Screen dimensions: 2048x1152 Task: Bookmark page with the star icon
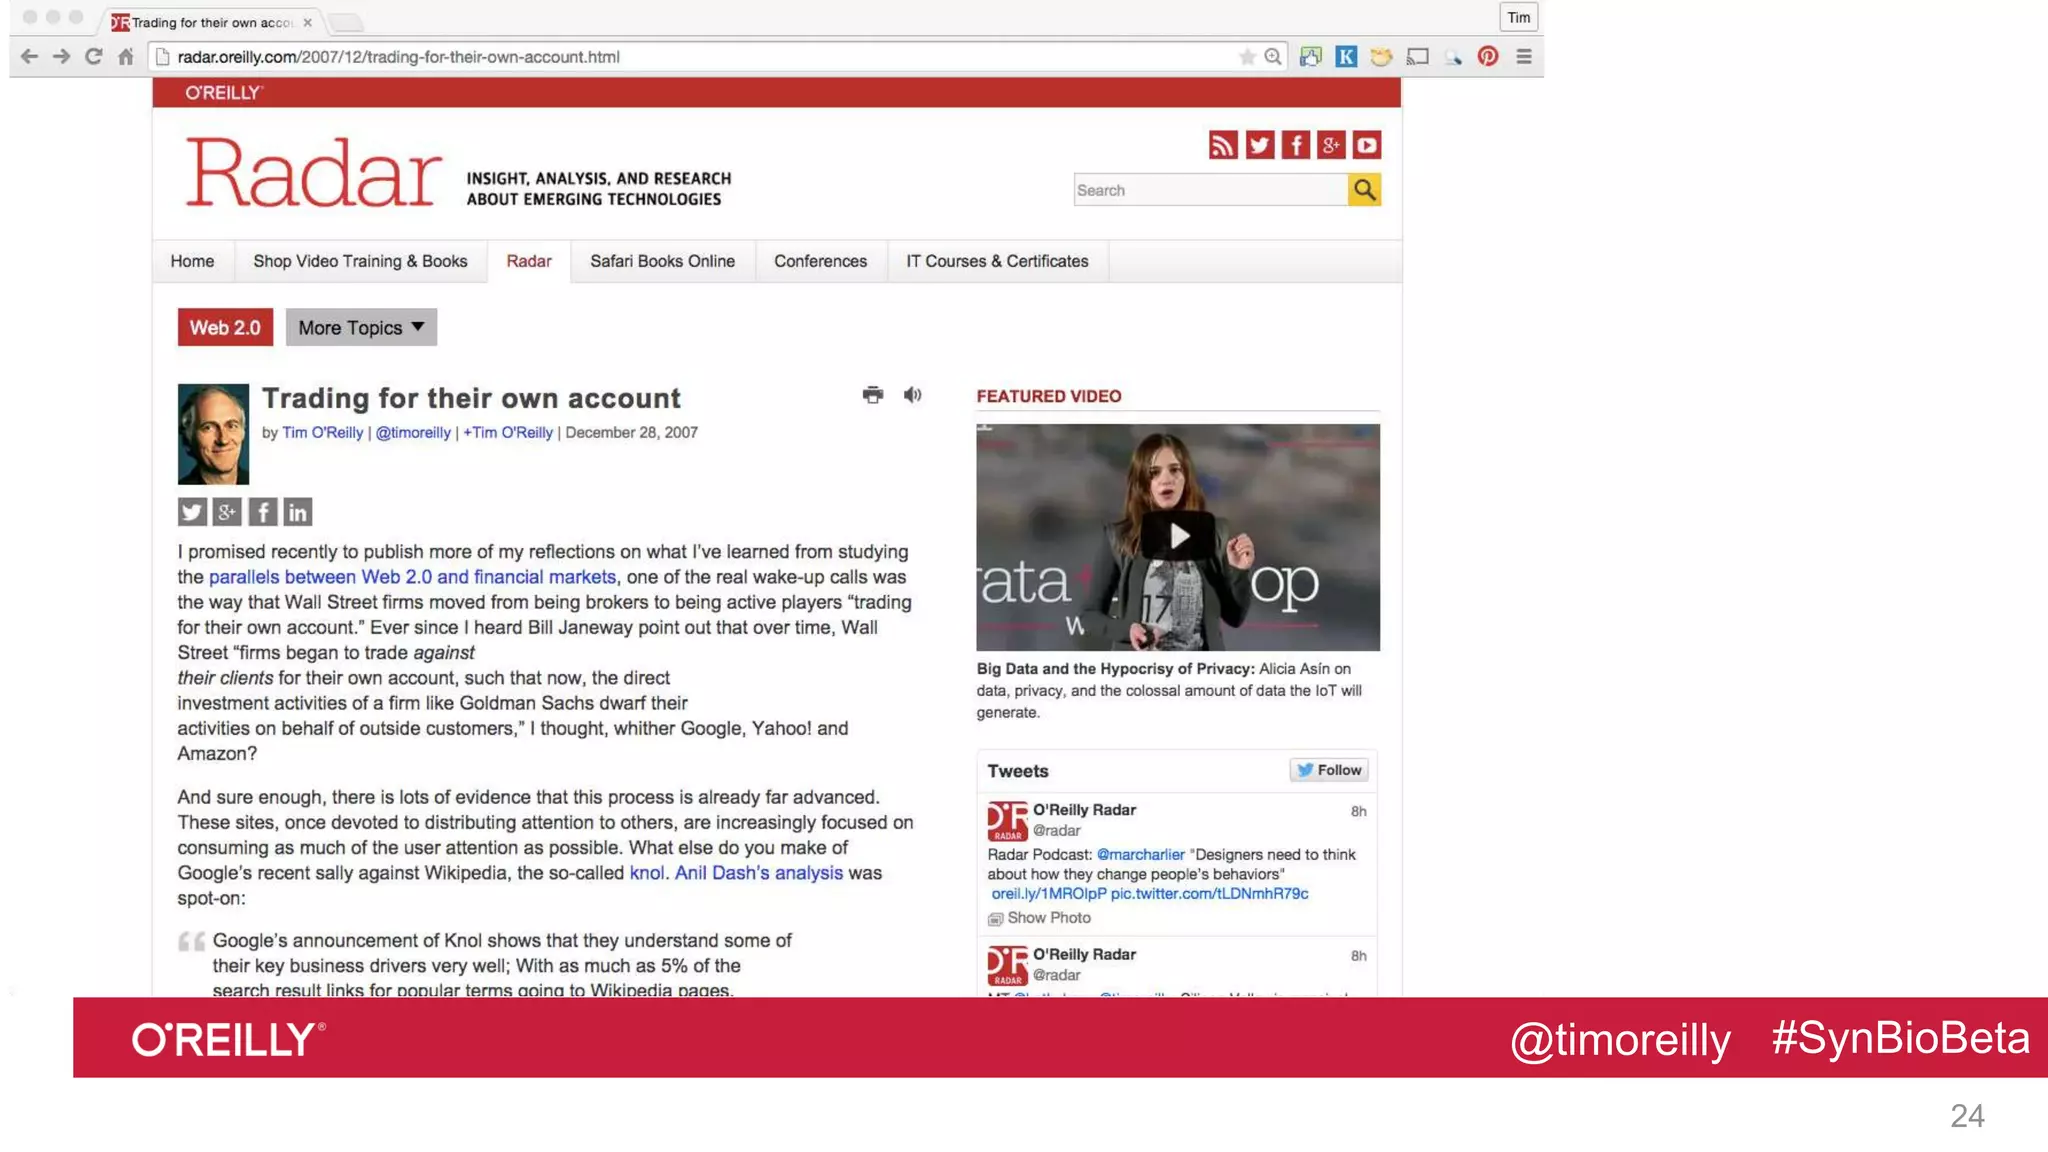click(1246, 57)
